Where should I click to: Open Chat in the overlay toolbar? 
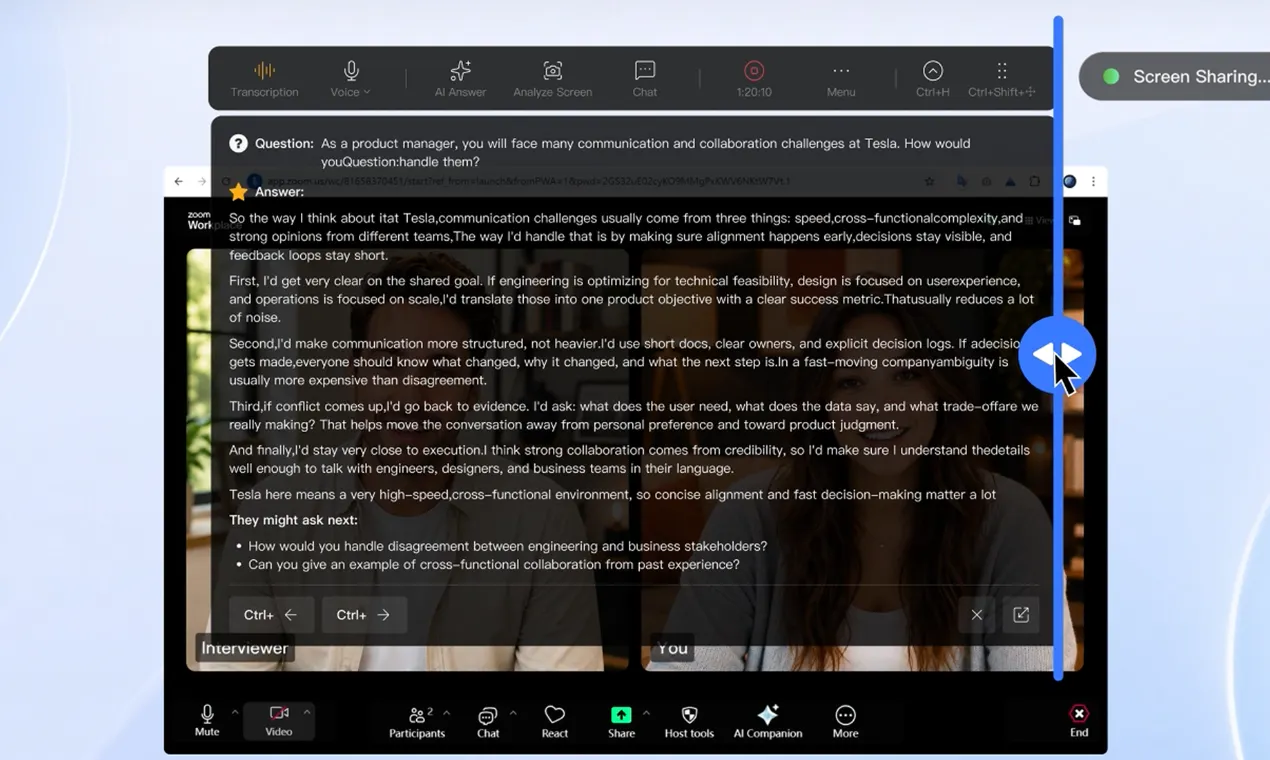coord(645,78)
